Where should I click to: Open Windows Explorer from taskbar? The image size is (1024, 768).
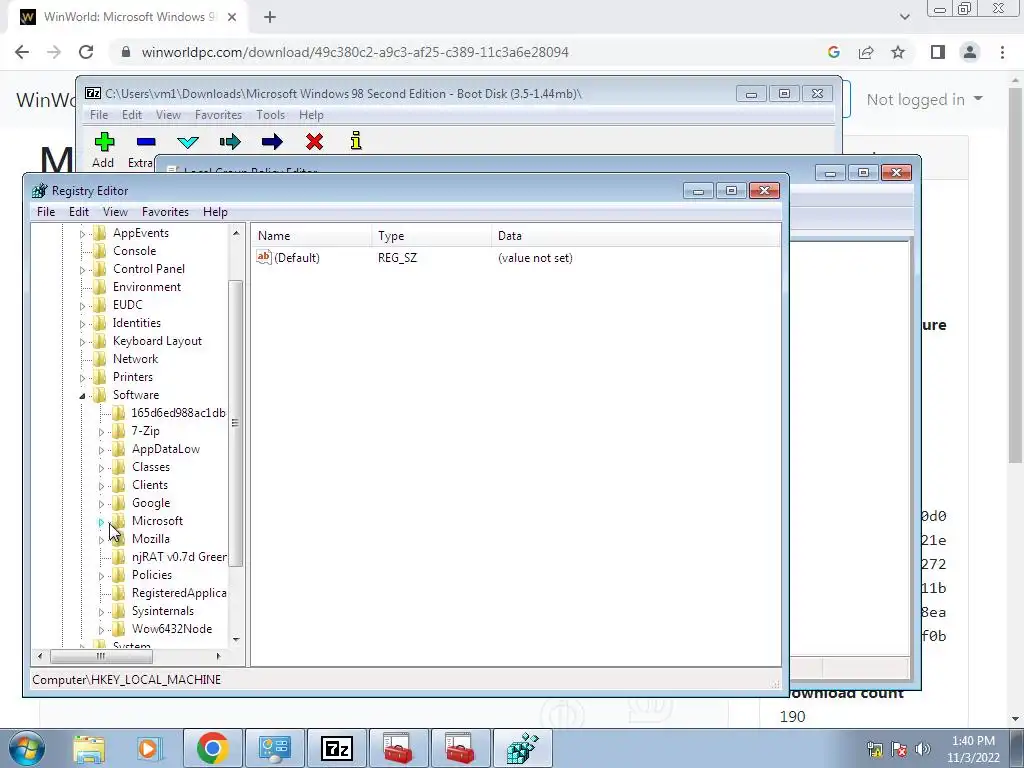(x=89, y=748)
